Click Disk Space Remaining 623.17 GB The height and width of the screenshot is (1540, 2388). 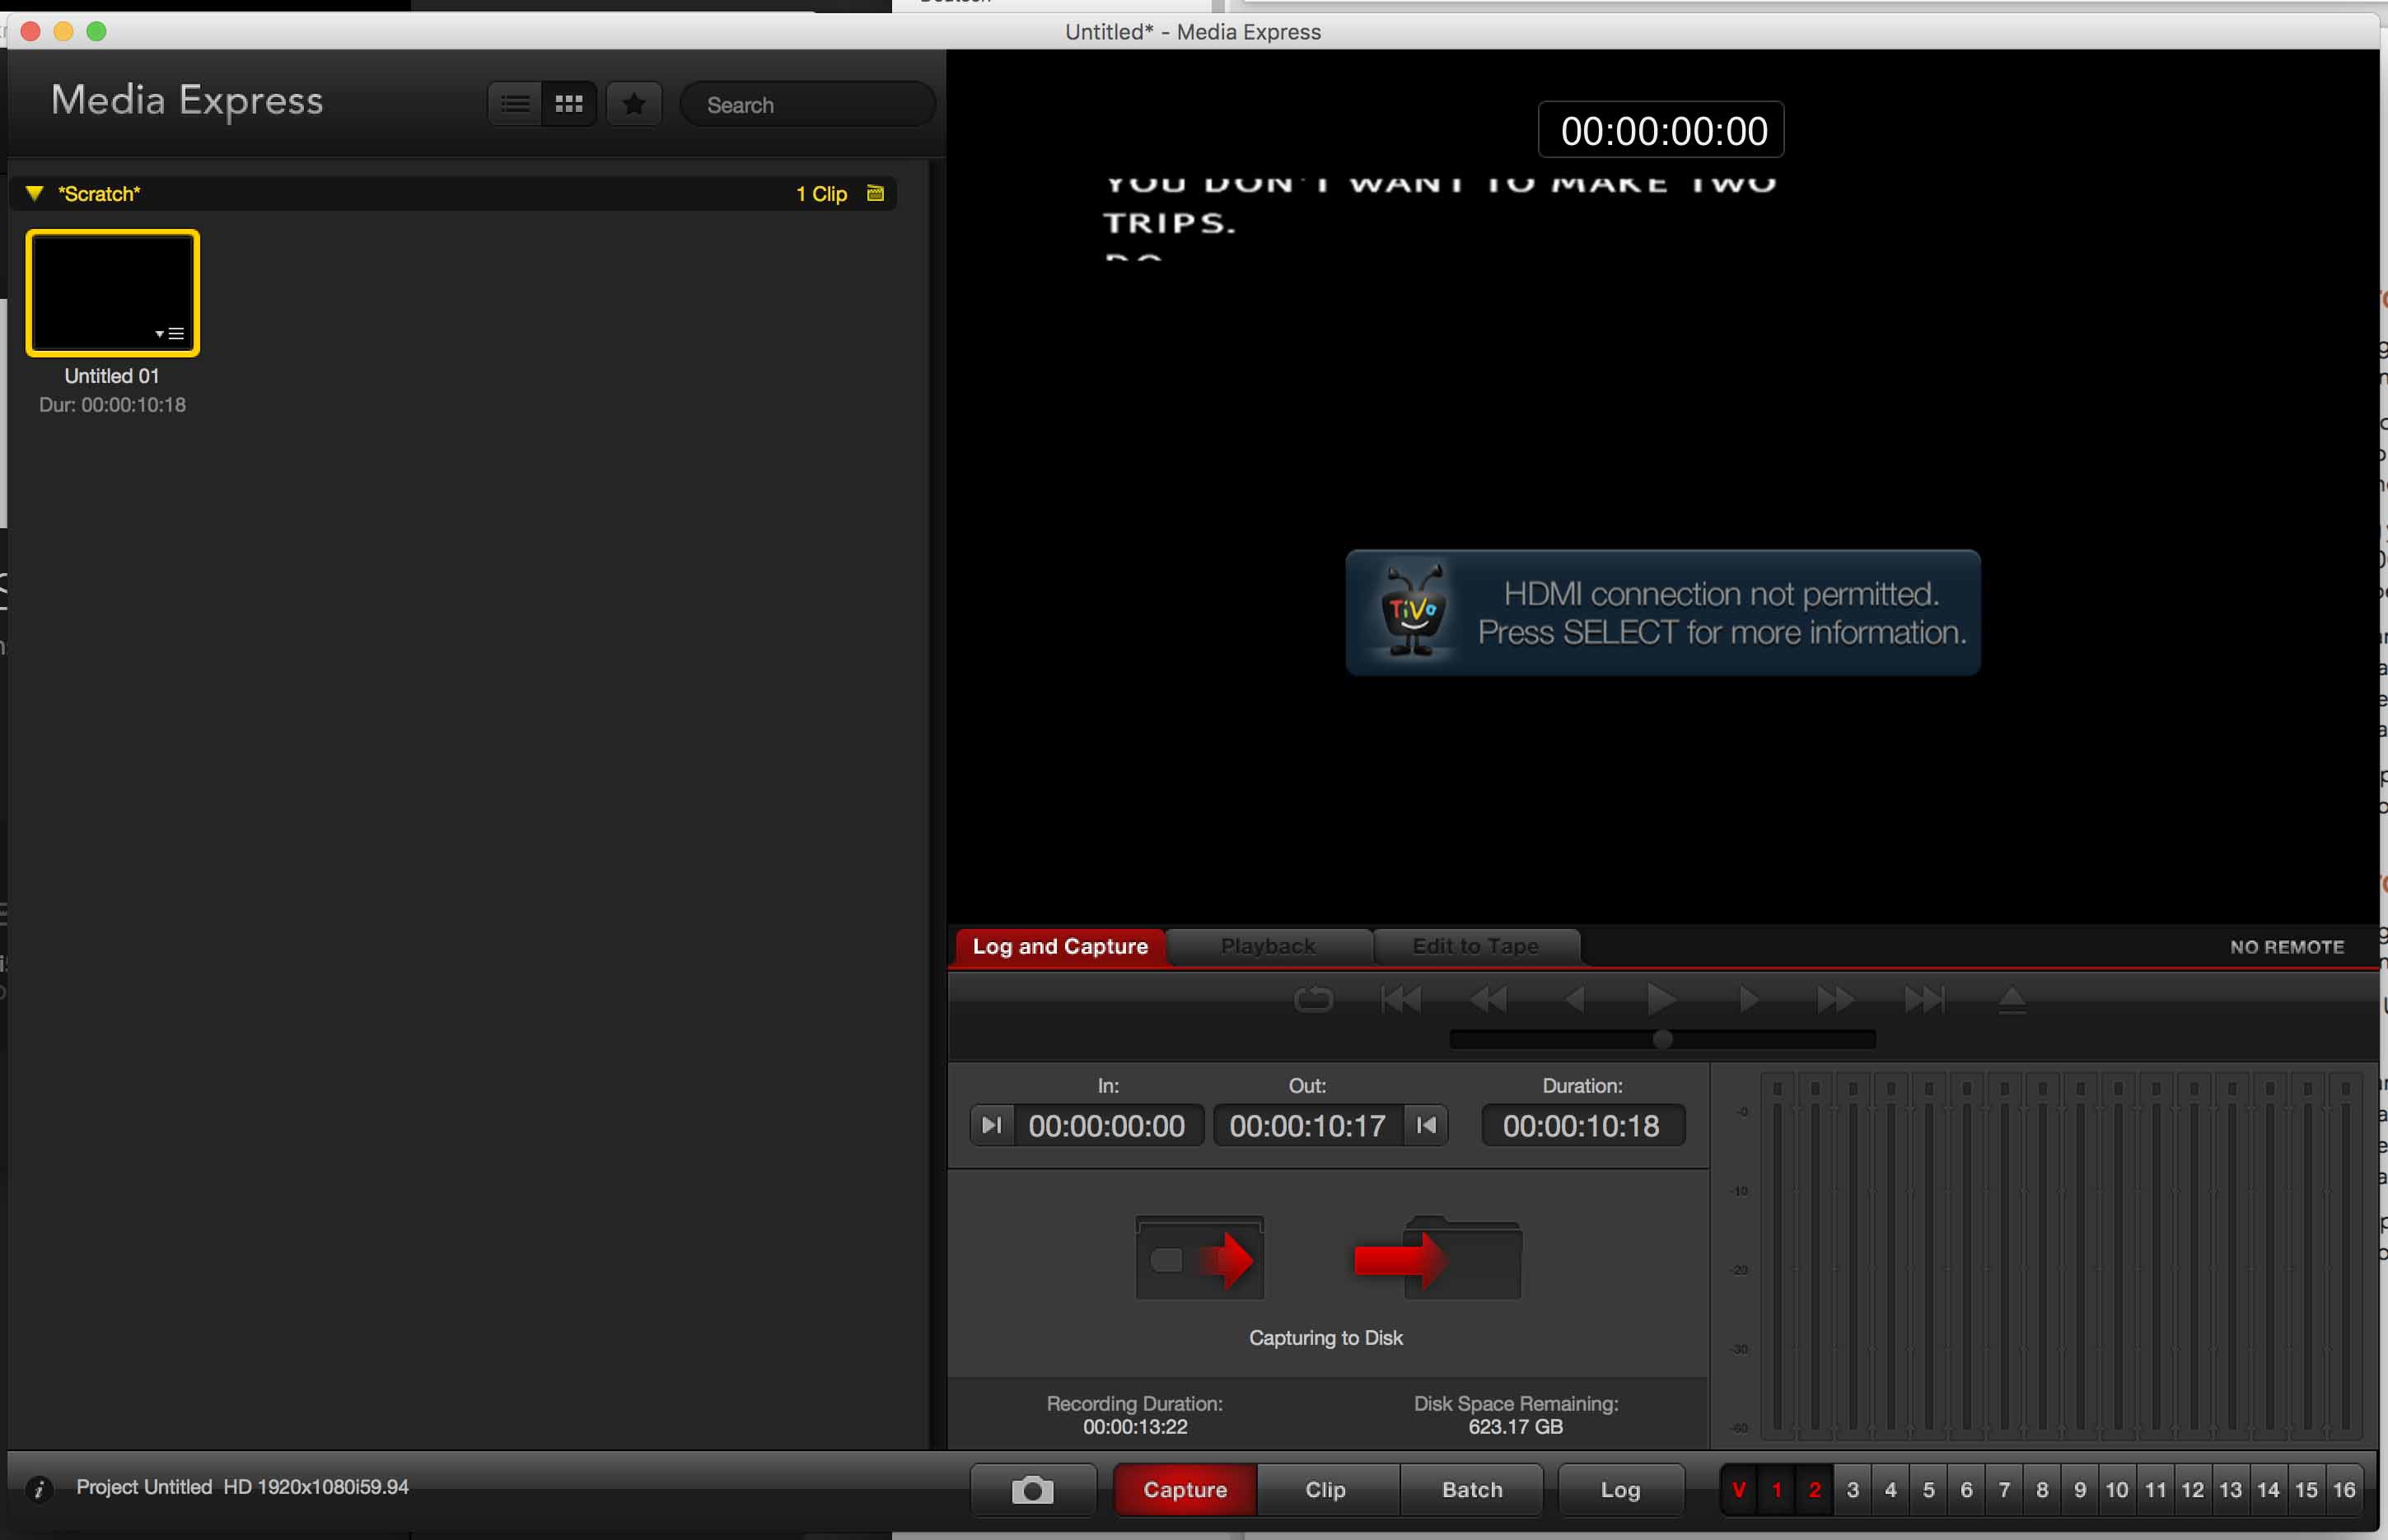point(1516,1415)
